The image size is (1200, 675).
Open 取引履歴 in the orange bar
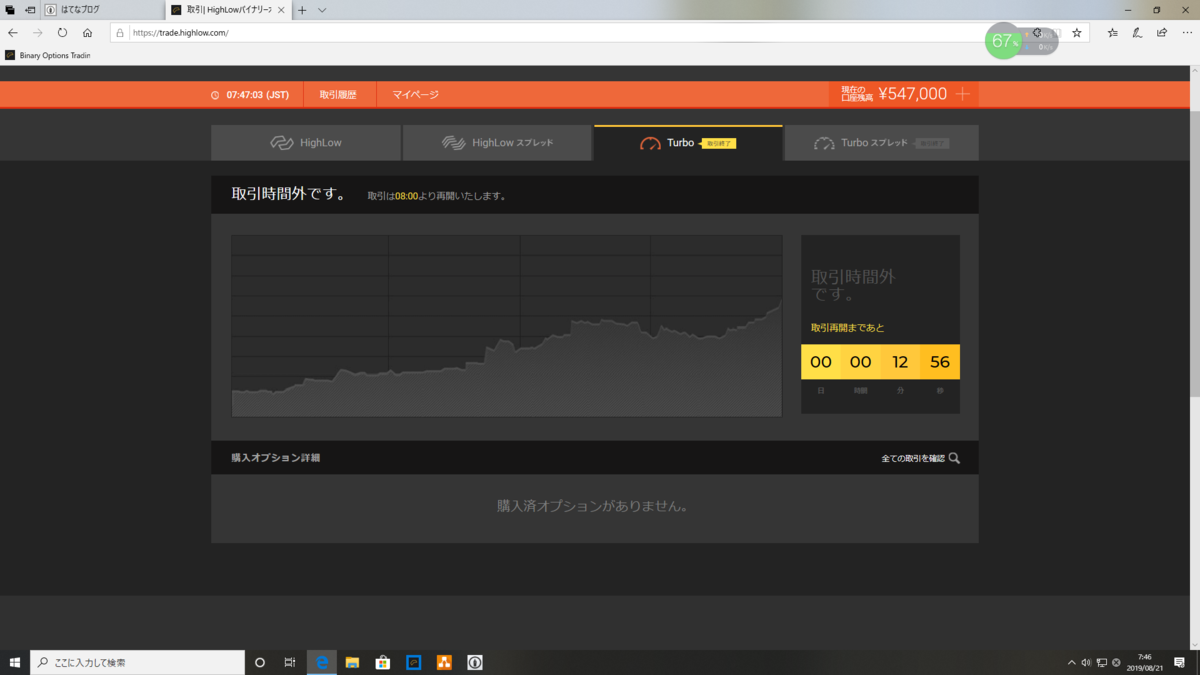click(x=340, y=95)
